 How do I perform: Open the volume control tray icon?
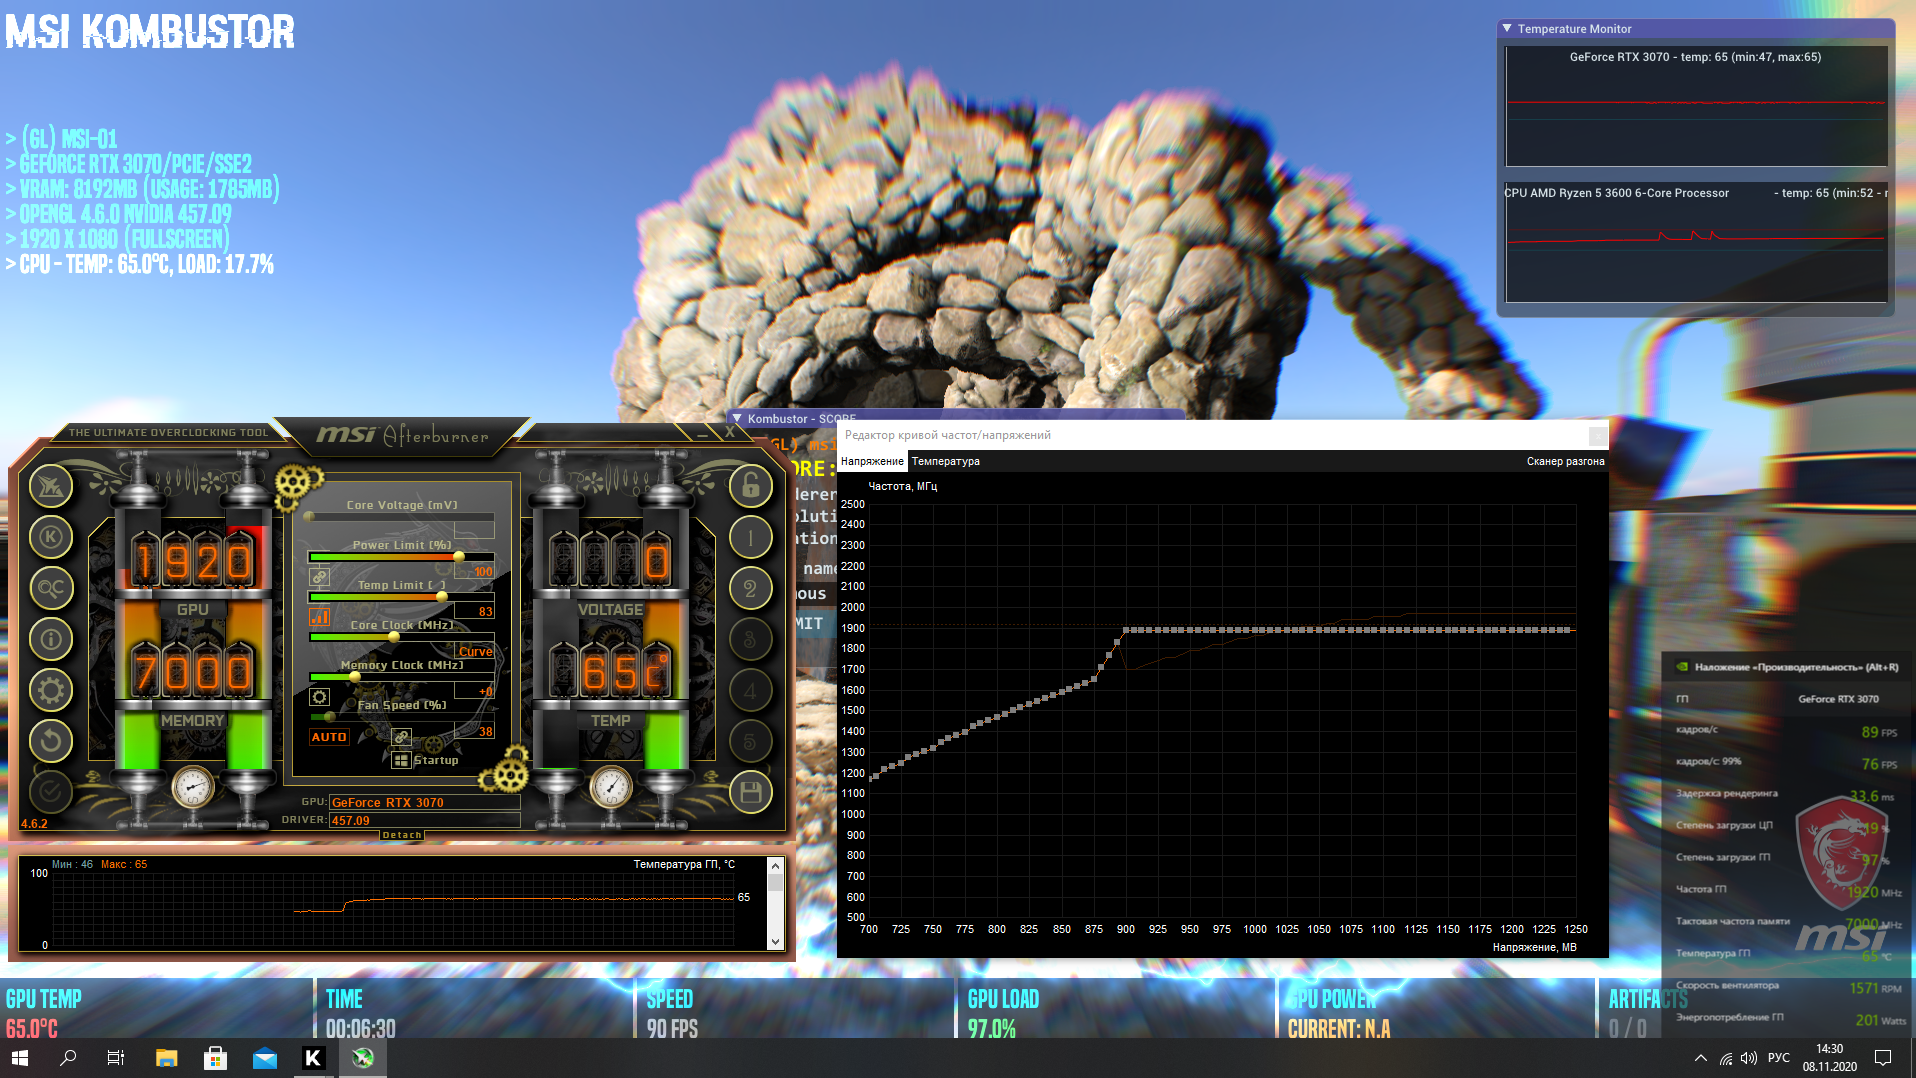click(x=1749, y=1058)
